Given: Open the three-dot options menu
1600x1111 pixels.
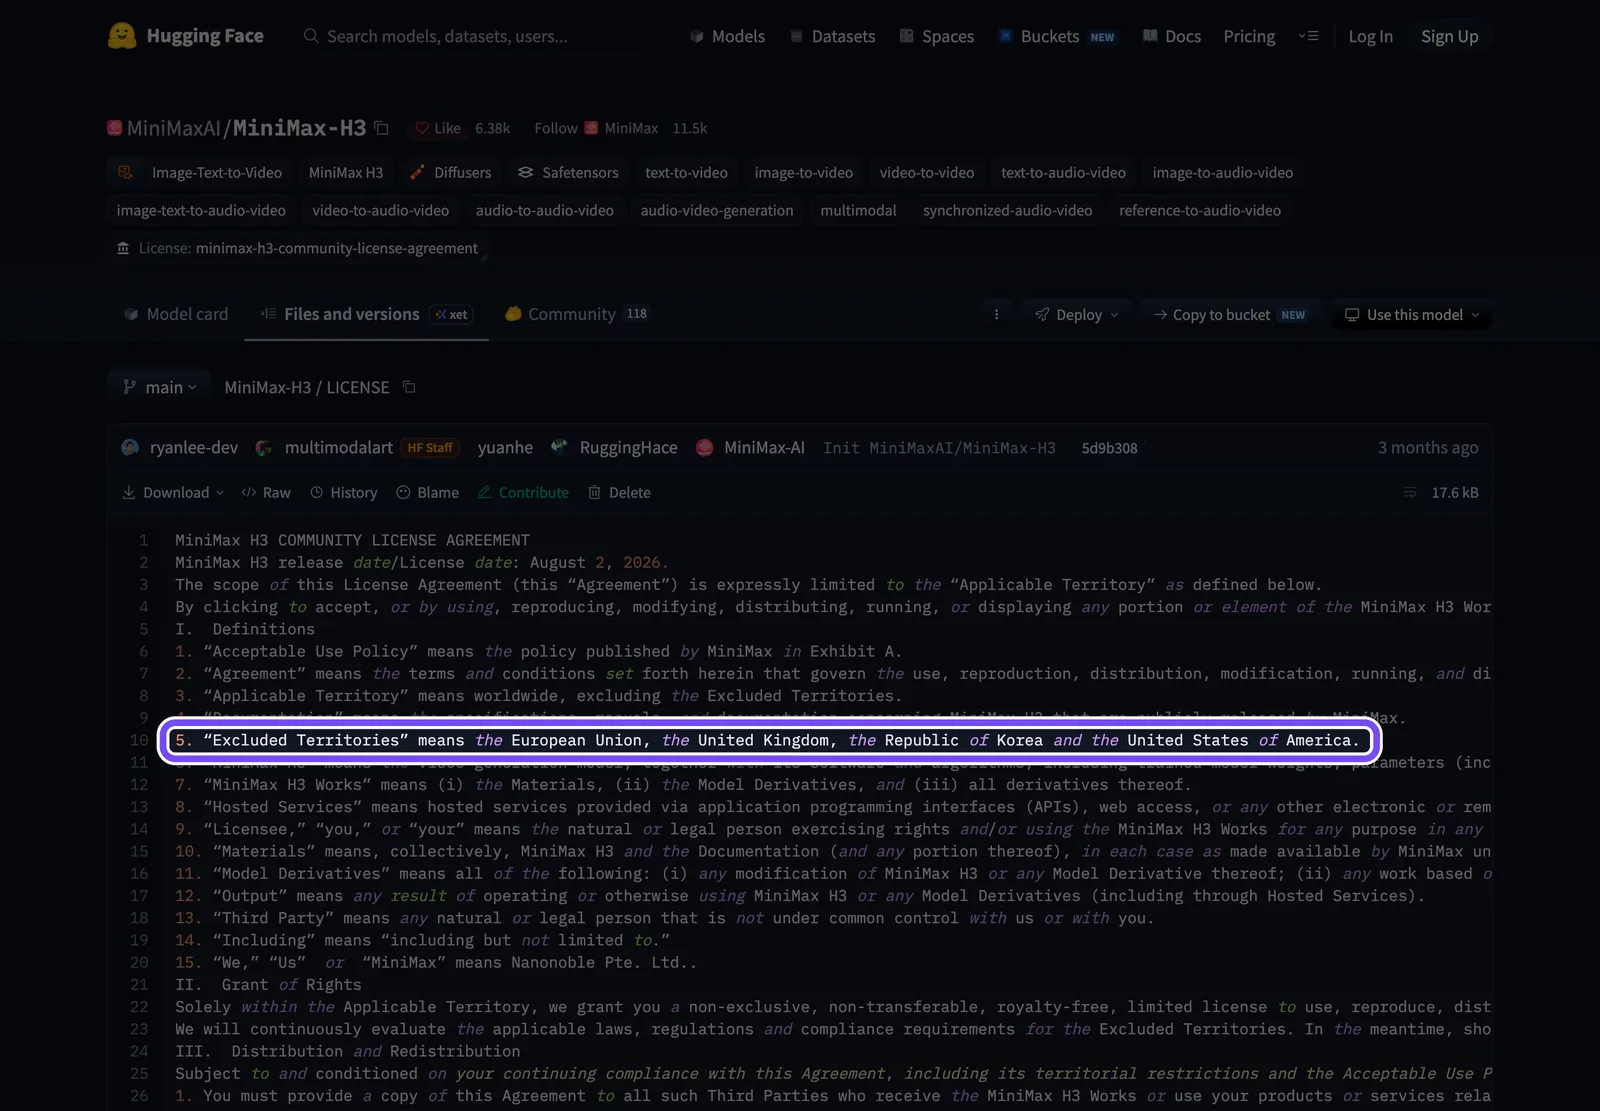Looking at the screenshot, I should [996, 314].
